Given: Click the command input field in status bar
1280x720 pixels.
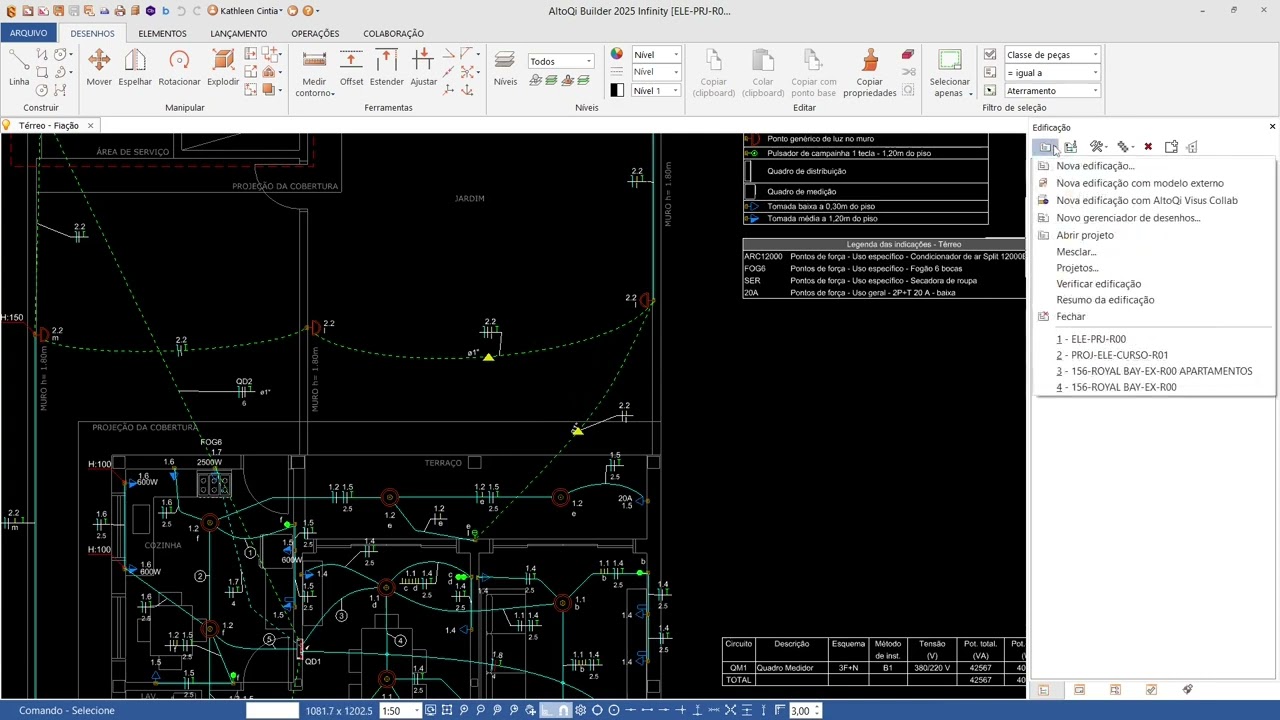Looking at the screenshot, I should pos(272,711).
